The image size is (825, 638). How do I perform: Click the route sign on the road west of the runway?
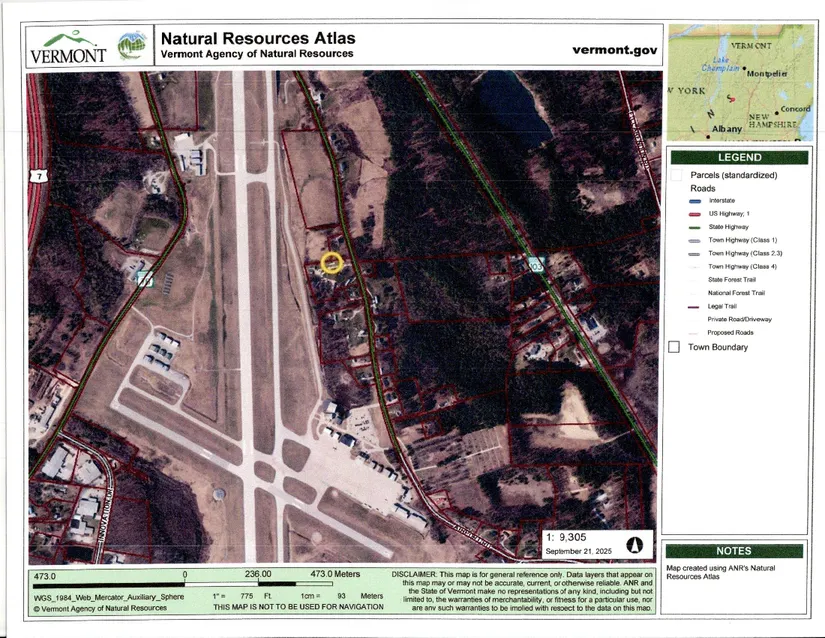pyautogui.click(x=145, y=280)
